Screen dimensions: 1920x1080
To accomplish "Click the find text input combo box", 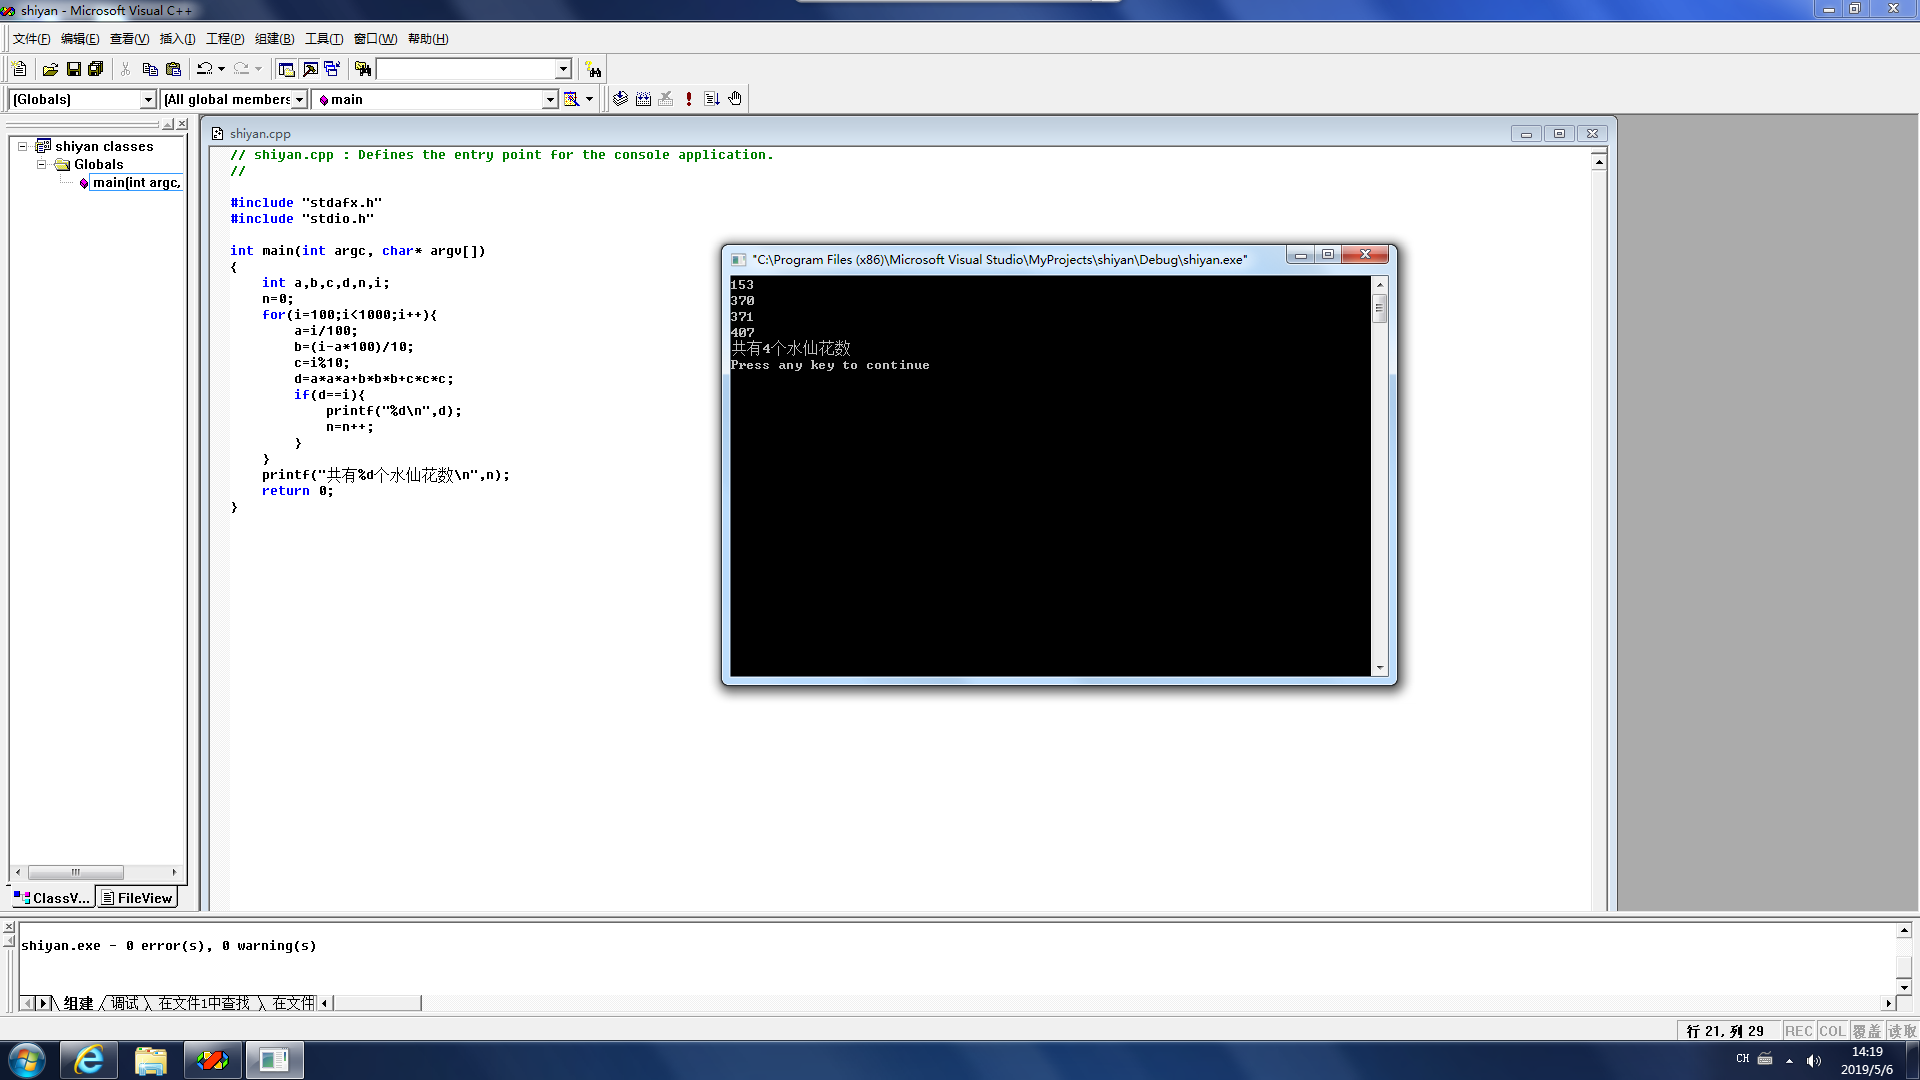I will (465, 69).
